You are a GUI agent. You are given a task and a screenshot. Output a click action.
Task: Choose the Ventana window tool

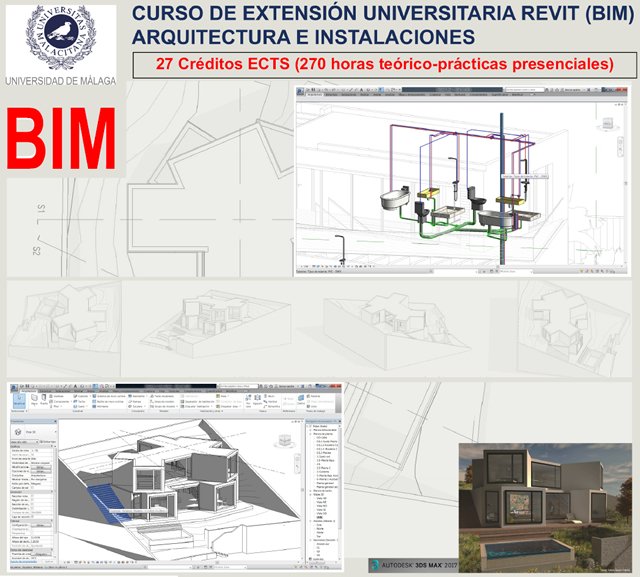tap(56, 396)
